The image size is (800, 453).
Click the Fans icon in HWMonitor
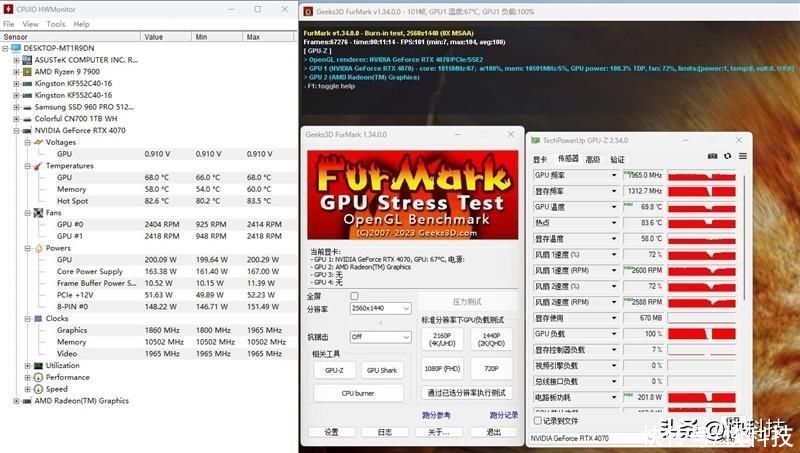coord(38,213)
